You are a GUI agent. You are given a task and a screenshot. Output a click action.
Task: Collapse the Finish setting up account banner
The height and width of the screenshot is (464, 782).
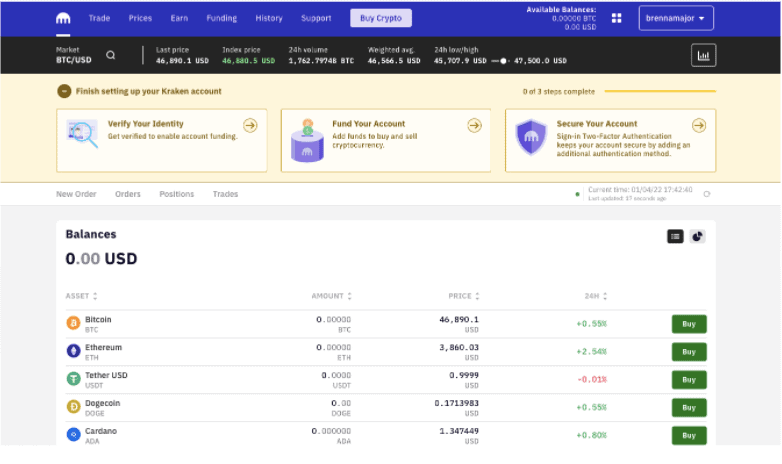[x=64, y=91]
